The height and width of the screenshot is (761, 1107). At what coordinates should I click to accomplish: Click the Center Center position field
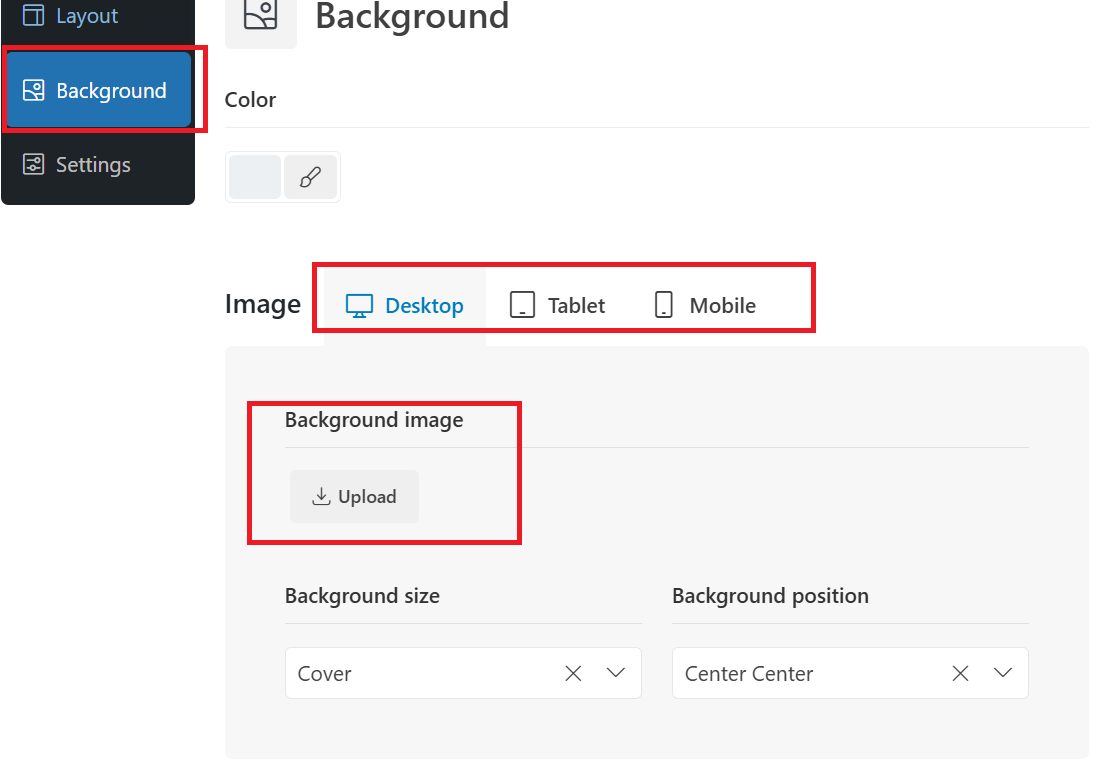(850, 673)
